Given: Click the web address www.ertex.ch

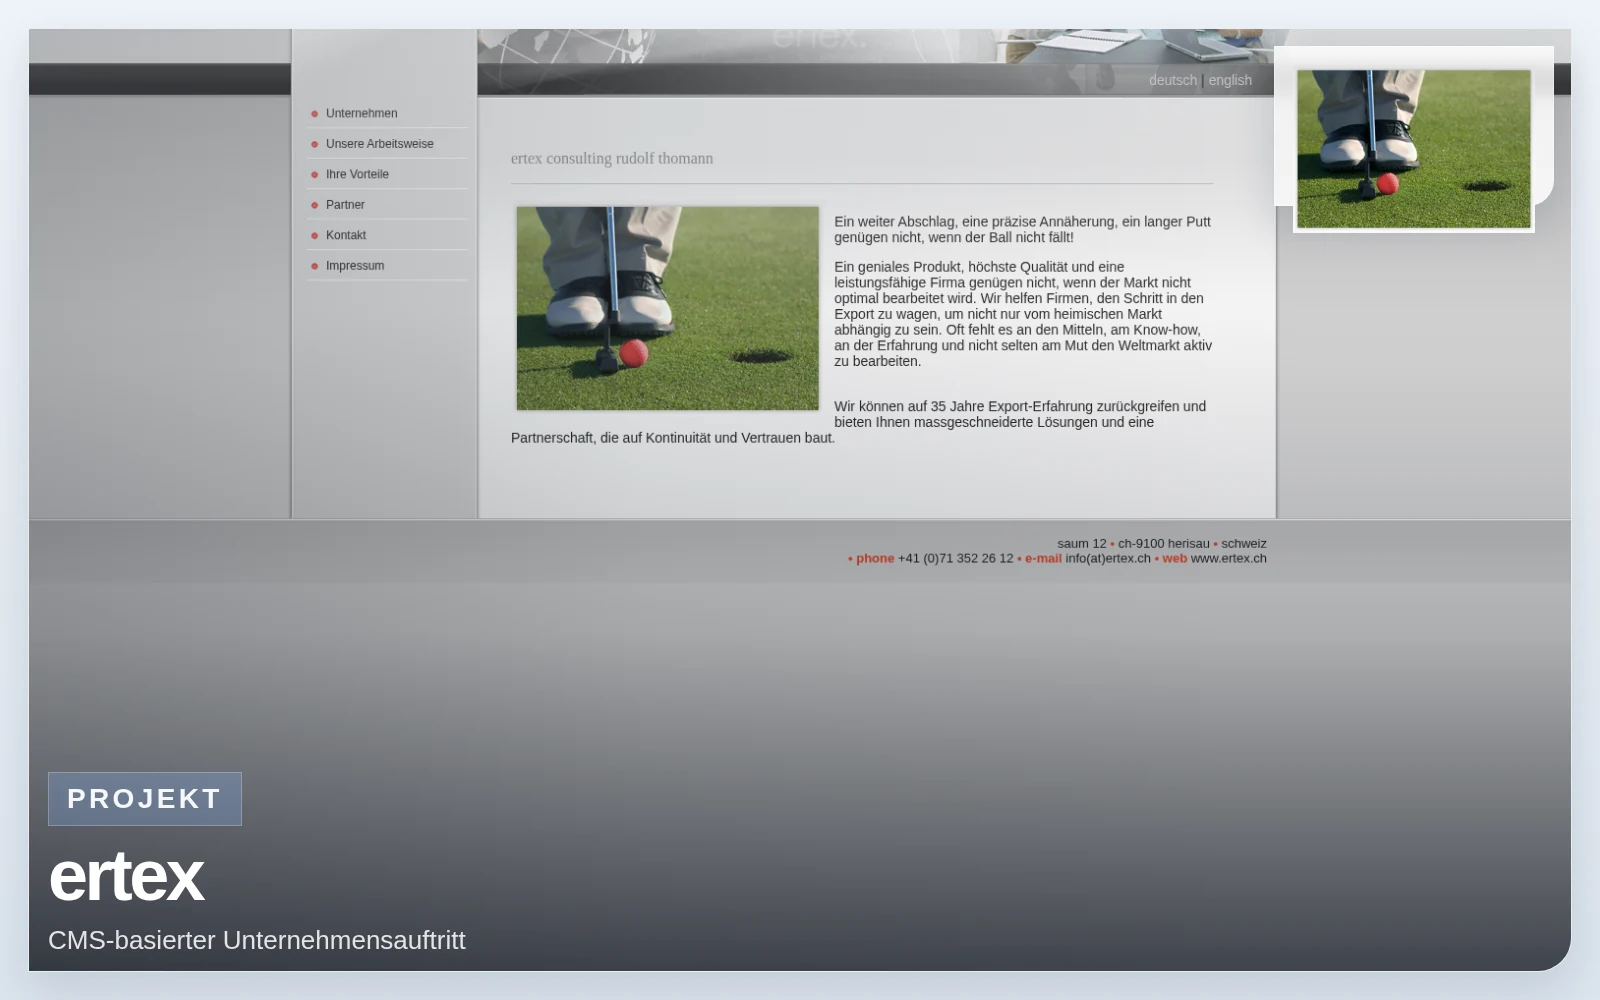Looking at the screenshot, I should pyautogui.click(x=1228, y=558).
